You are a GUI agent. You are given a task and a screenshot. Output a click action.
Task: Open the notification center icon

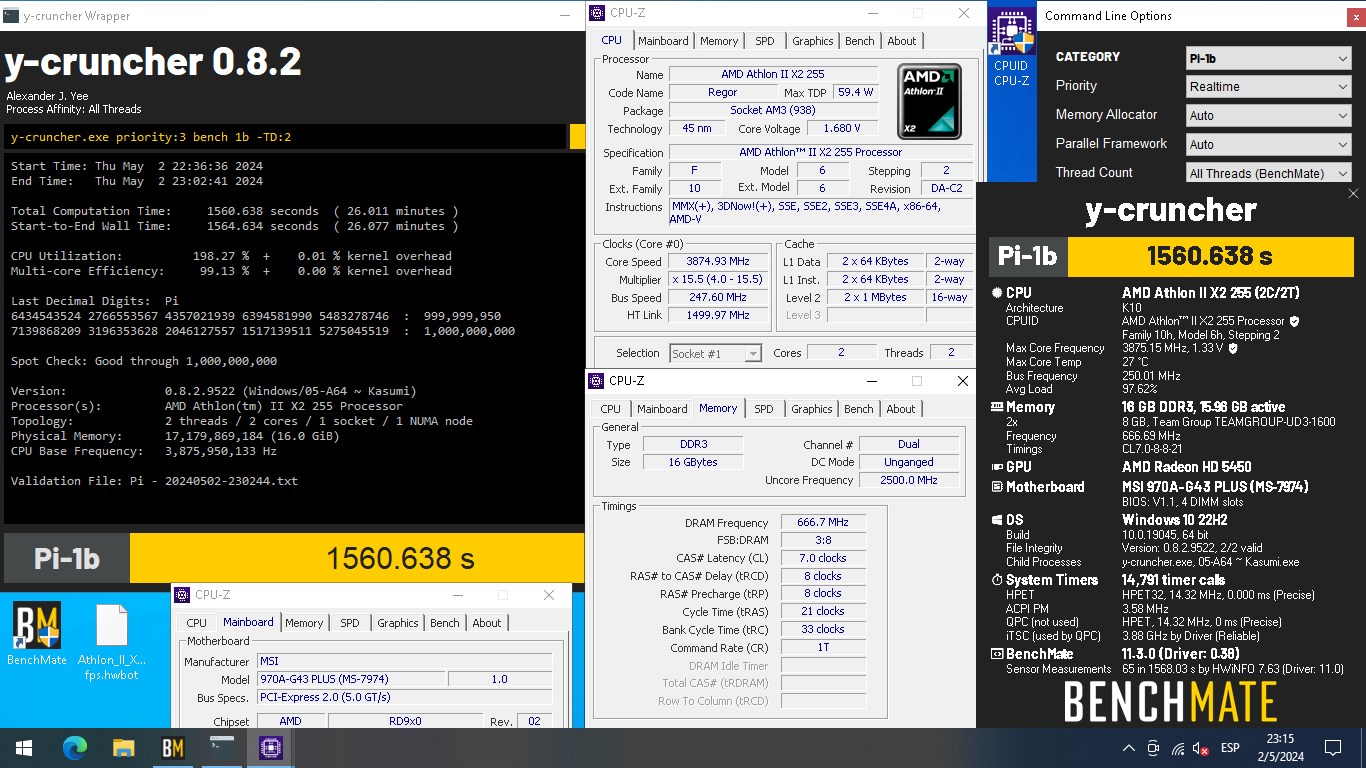1332,748
